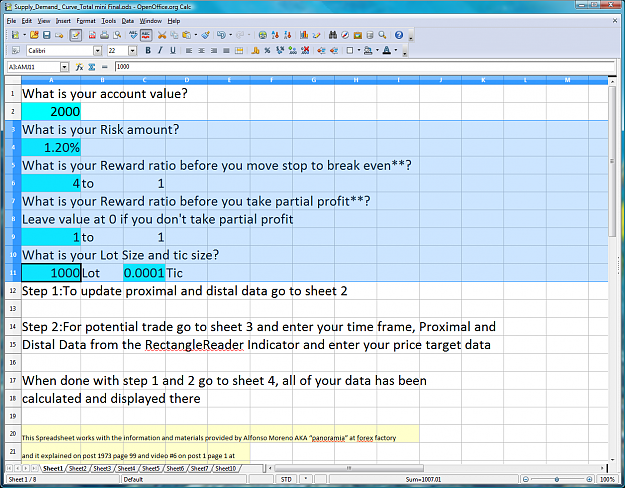This screenshot has height=488, width=625.
Task: Toggle Bold formatting
Action: coord(148,51)
